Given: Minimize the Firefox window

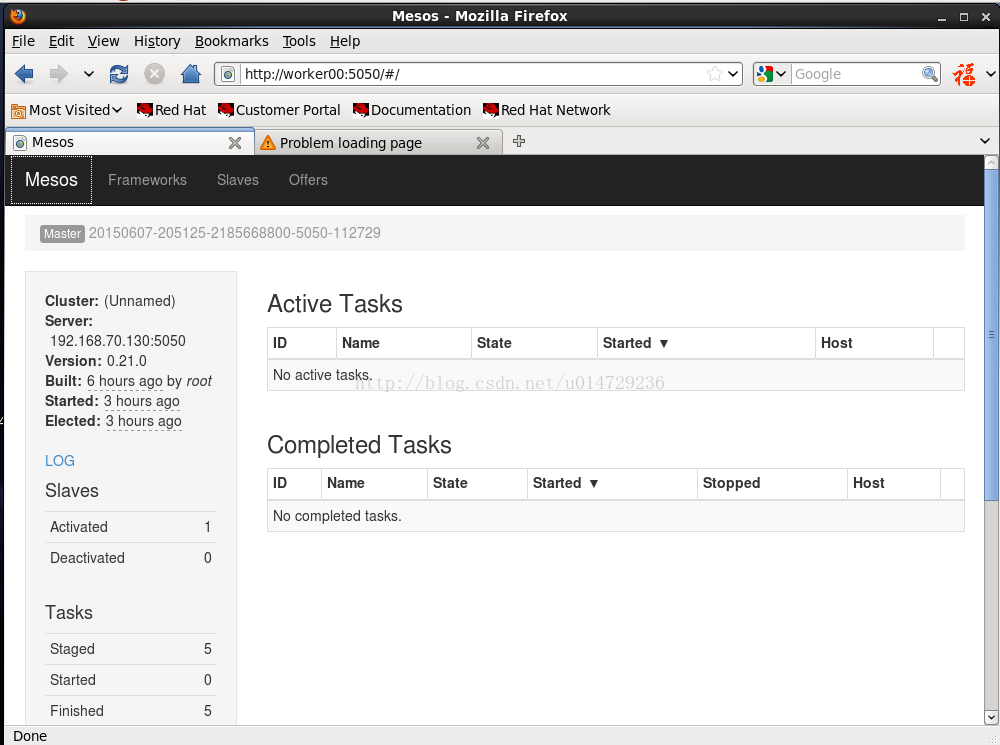Looking at the screenshot, I should (942, 18).
